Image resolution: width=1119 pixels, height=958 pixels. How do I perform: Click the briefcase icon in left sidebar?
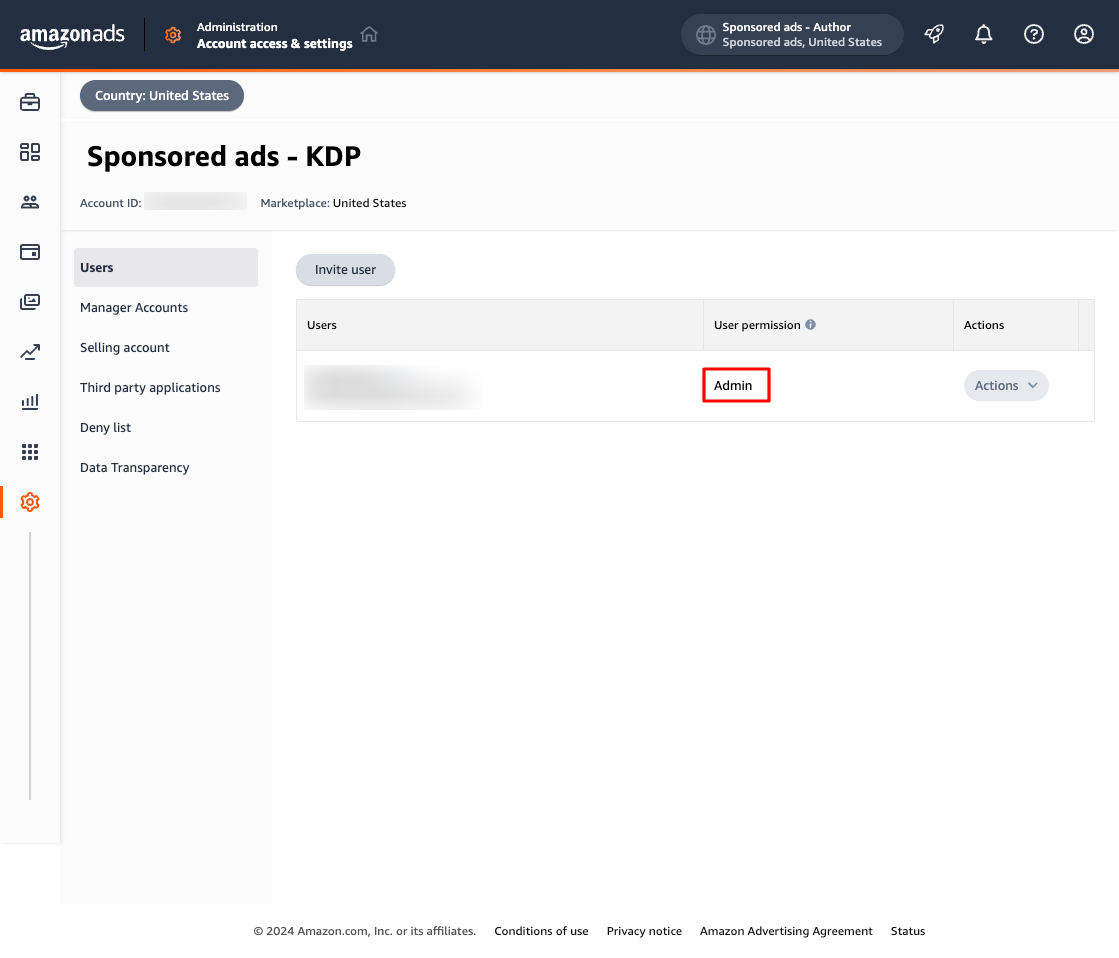pos(30,102)
